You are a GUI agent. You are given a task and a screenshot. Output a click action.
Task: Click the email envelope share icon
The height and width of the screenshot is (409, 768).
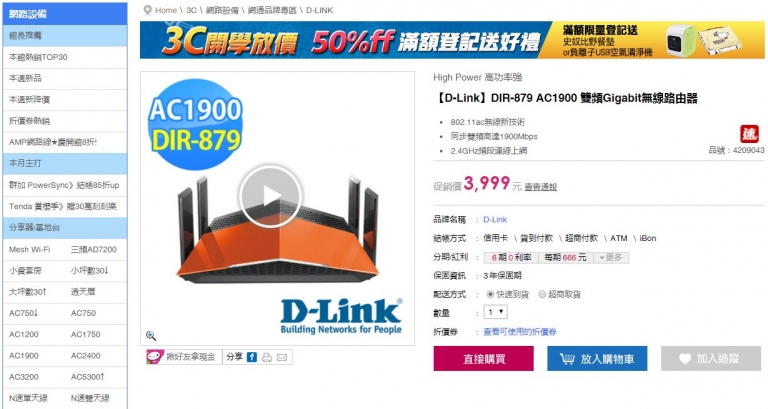282,358
